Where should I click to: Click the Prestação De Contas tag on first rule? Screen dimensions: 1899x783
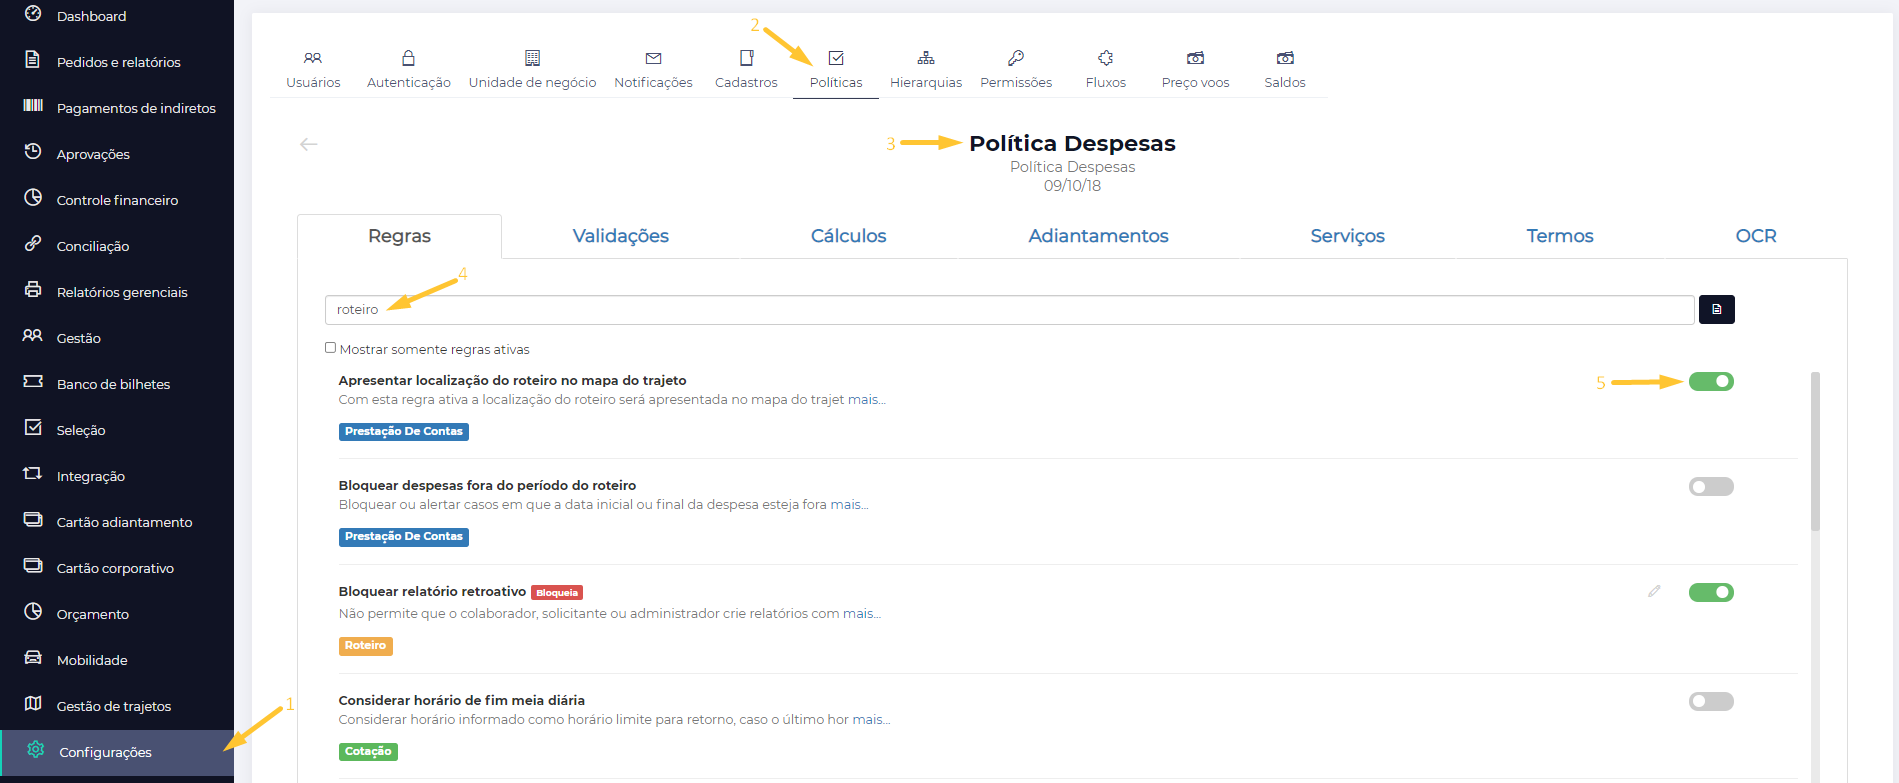click(404, 432)
